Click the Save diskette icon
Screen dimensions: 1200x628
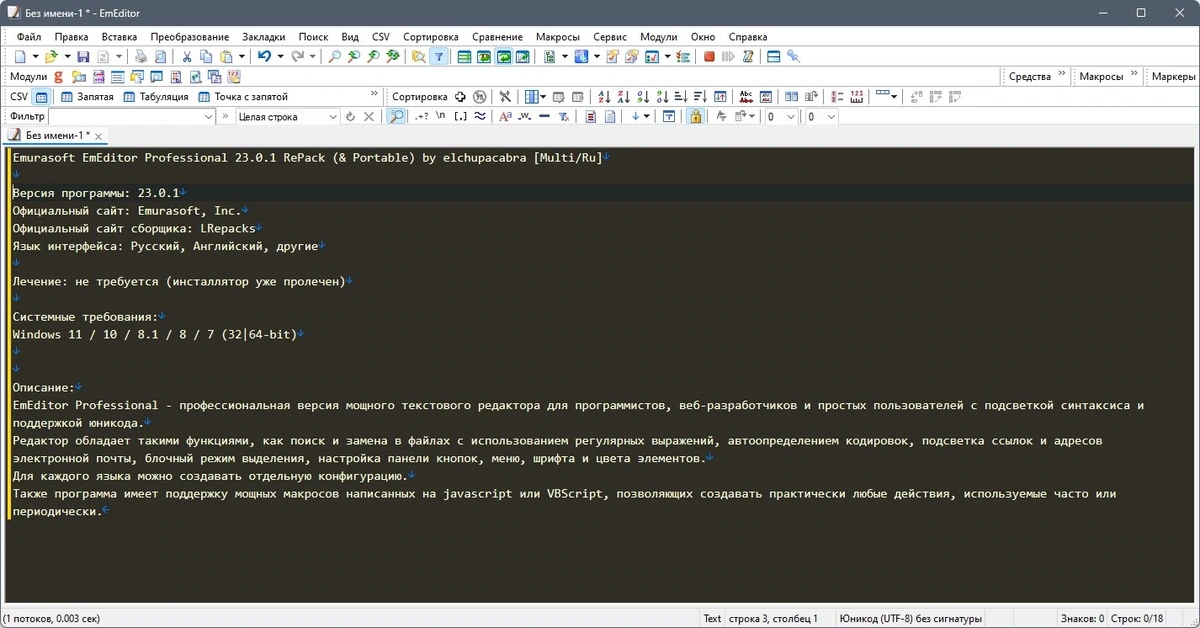point(83,57)
